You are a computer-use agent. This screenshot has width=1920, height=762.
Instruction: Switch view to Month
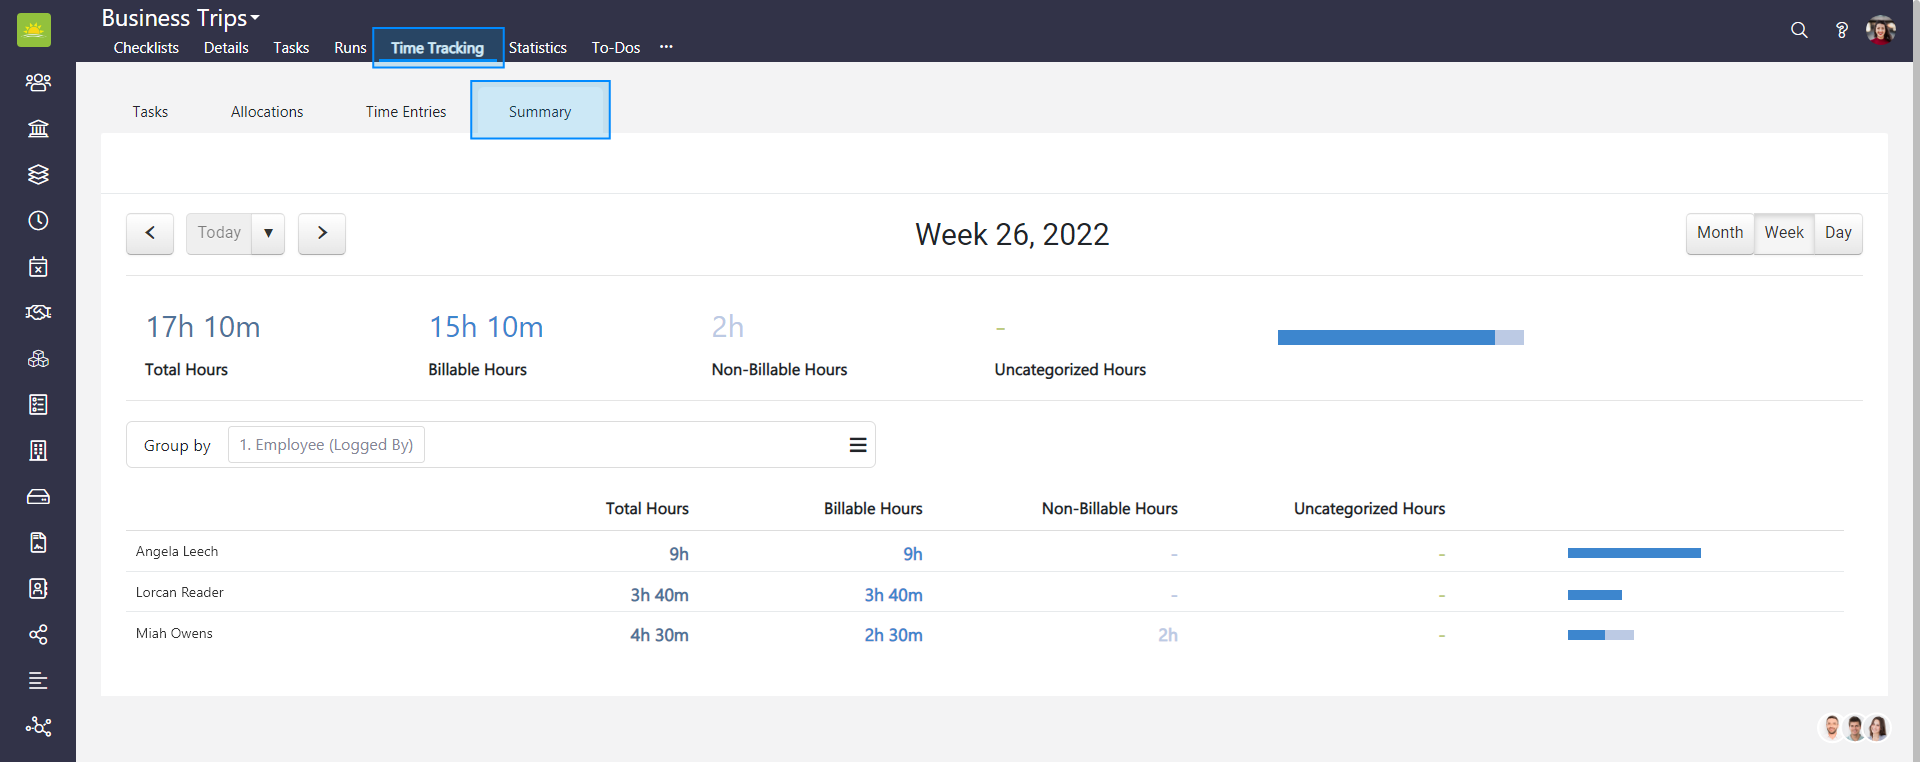pyautogui.click(x=1719, y=233)
